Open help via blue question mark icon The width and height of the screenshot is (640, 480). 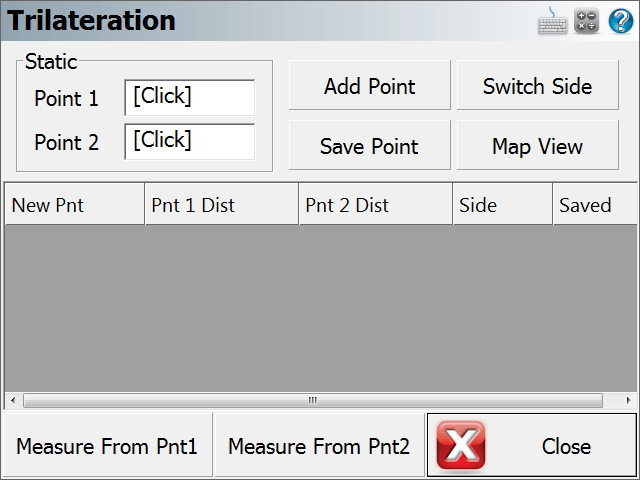pos(621,21)
